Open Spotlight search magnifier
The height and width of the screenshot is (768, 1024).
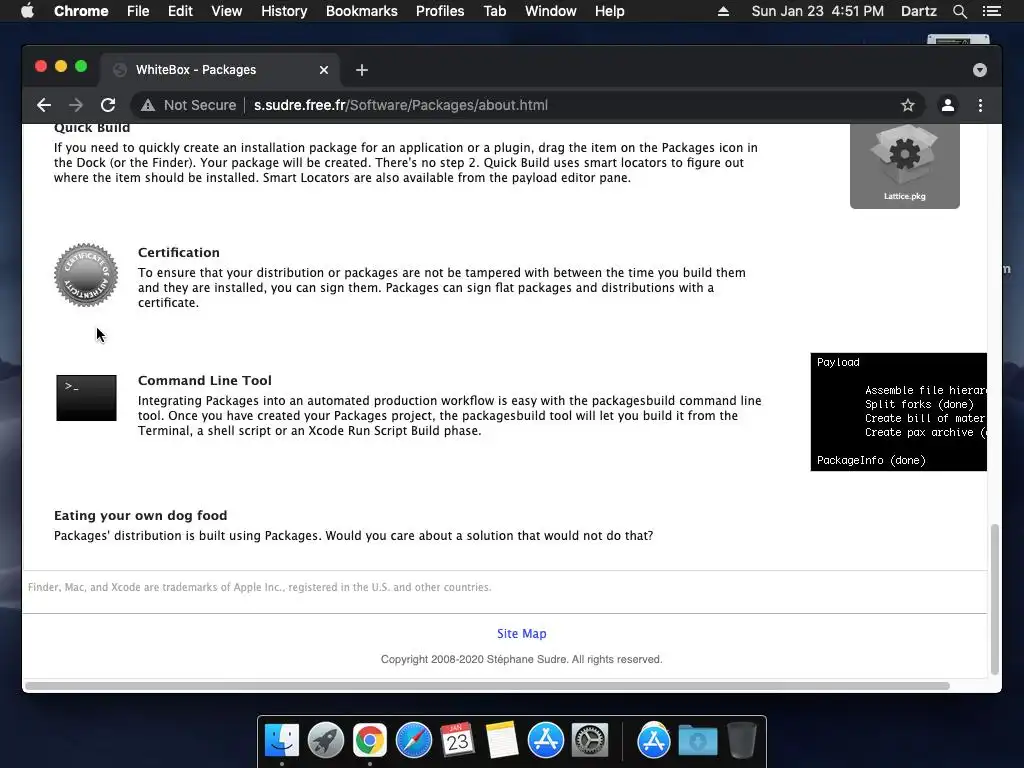[x=960, y=11]
